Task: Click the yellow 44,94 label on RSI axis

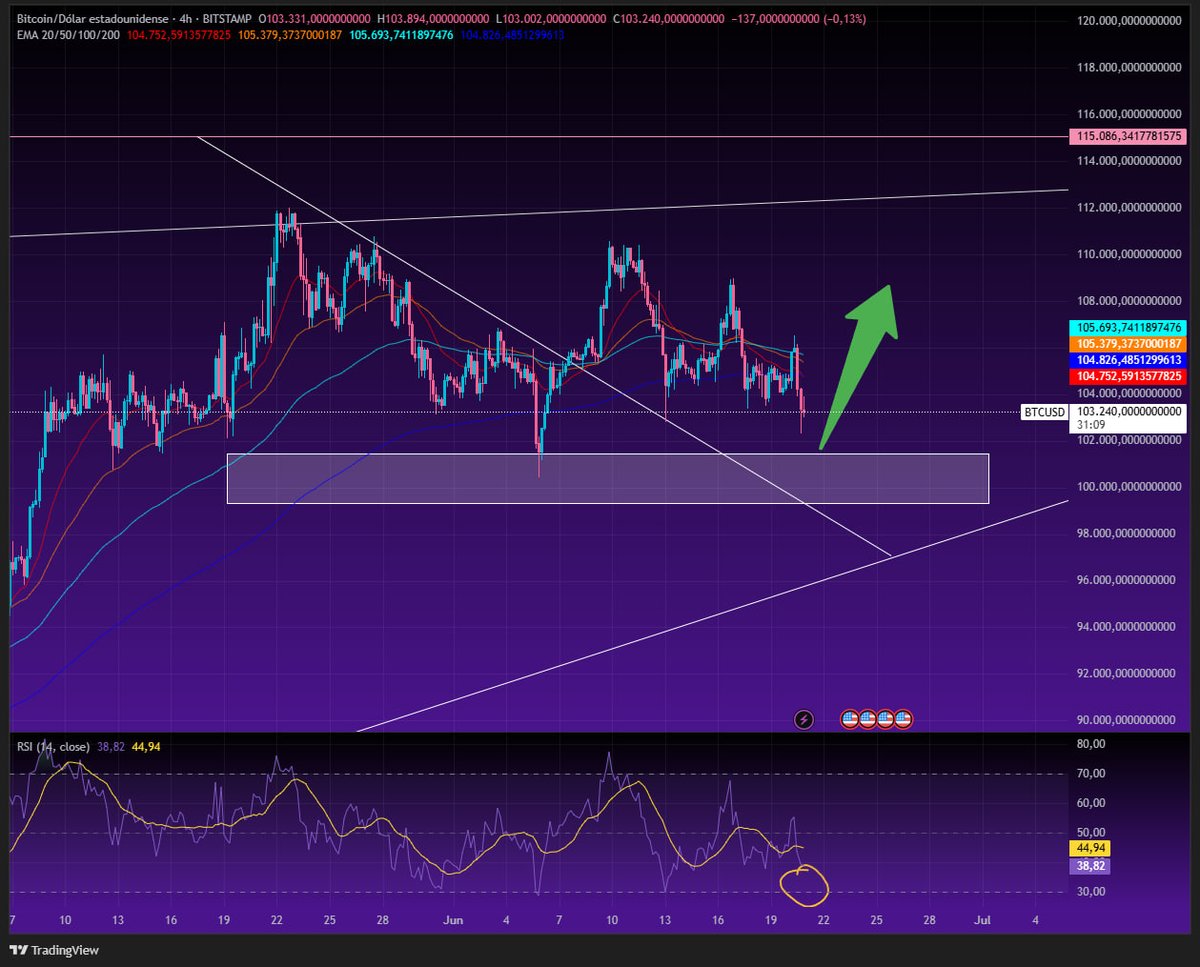Action: tap(1092, 848)
